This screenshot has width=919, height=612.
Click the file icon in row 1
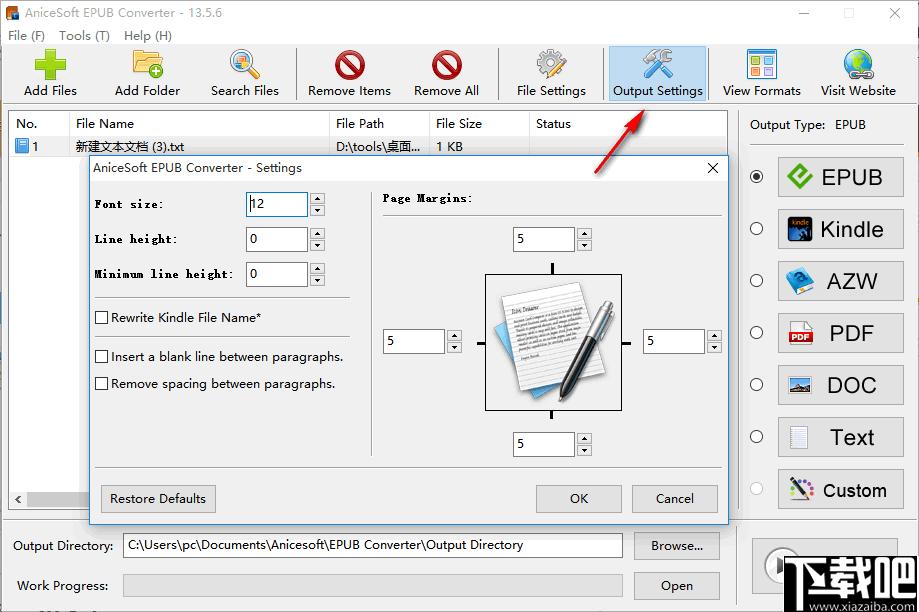22,146
